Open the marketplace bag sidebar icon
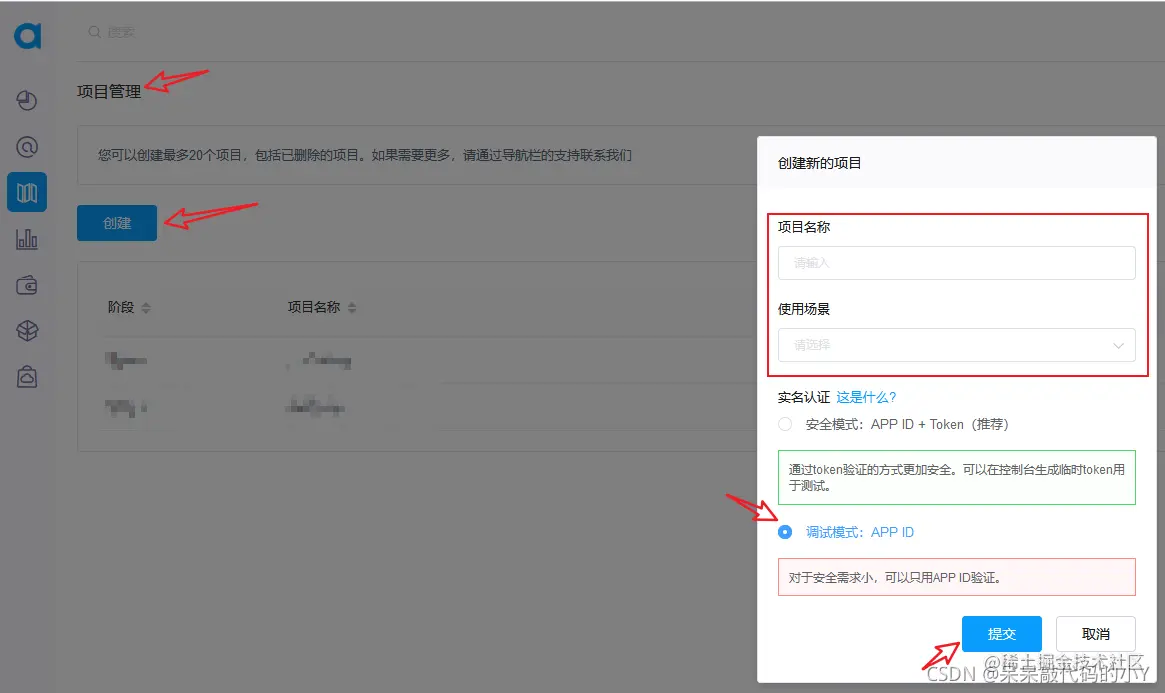Screen dimensions: 1165x693 [27, 376]
